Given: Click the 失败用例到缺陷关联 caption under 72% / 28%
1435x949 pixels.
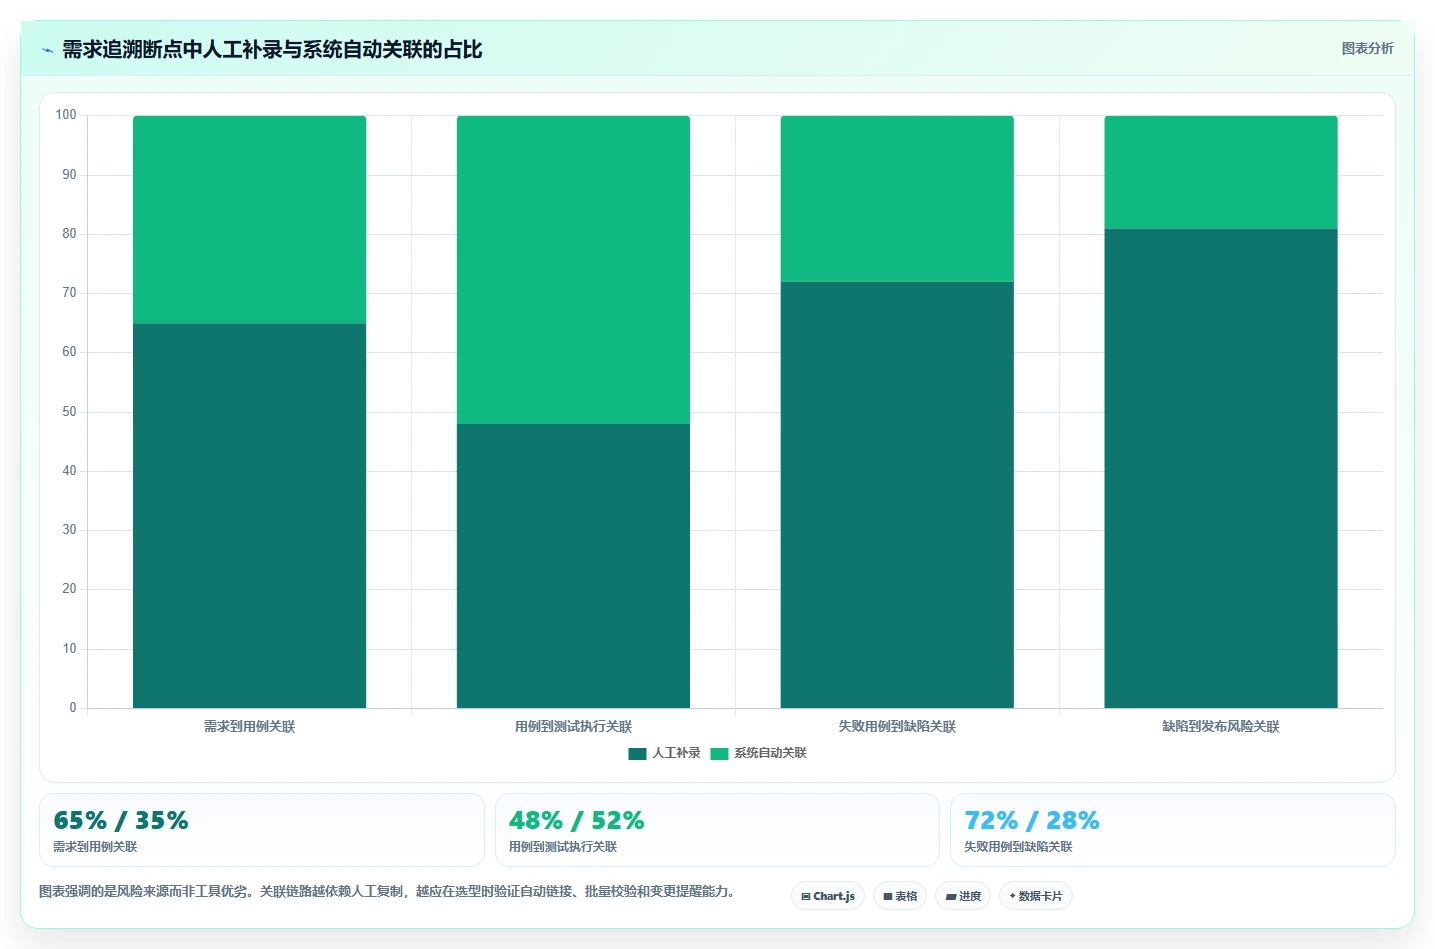Looking at the screenshot, I should [1018, 847].
